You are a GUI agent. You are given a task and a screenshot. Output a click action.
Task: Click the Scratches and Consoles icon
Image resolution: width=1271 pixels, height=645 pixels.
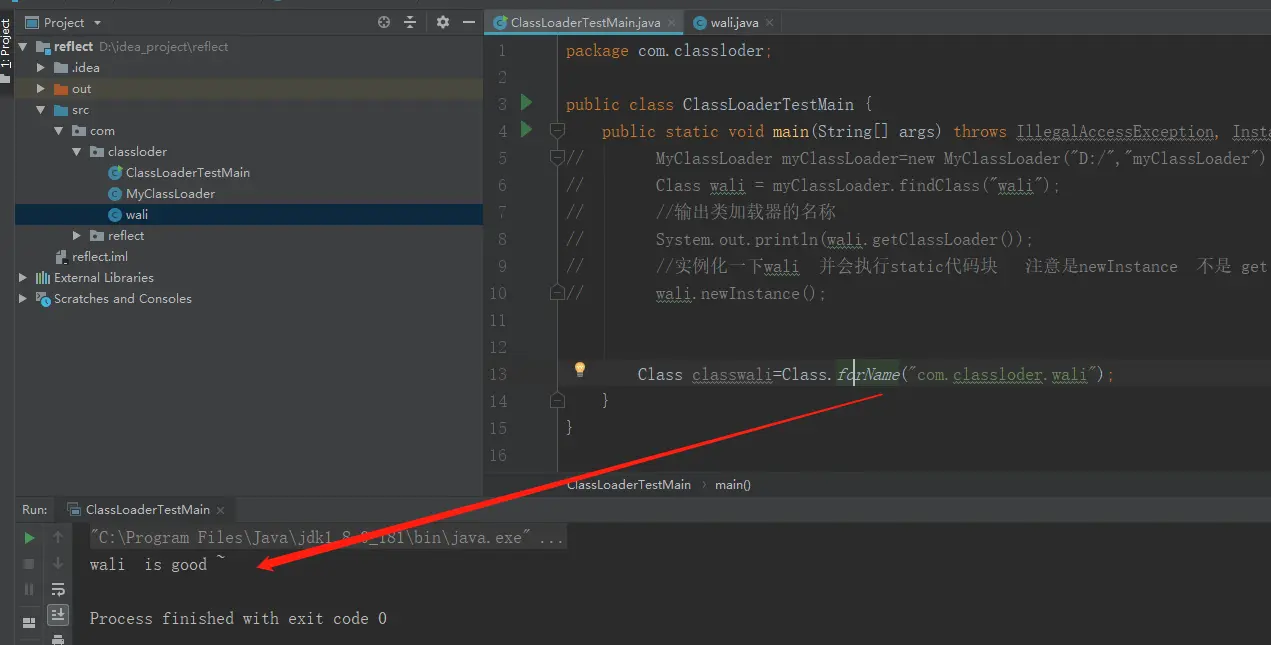[x=43, y=298]
